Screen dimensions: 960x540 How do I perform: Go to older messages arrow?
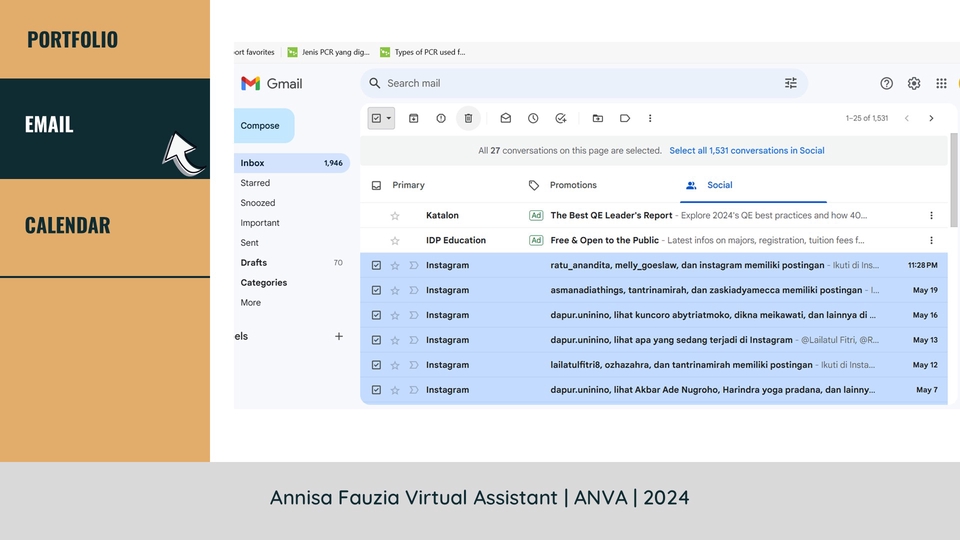[x=931, y=118]
